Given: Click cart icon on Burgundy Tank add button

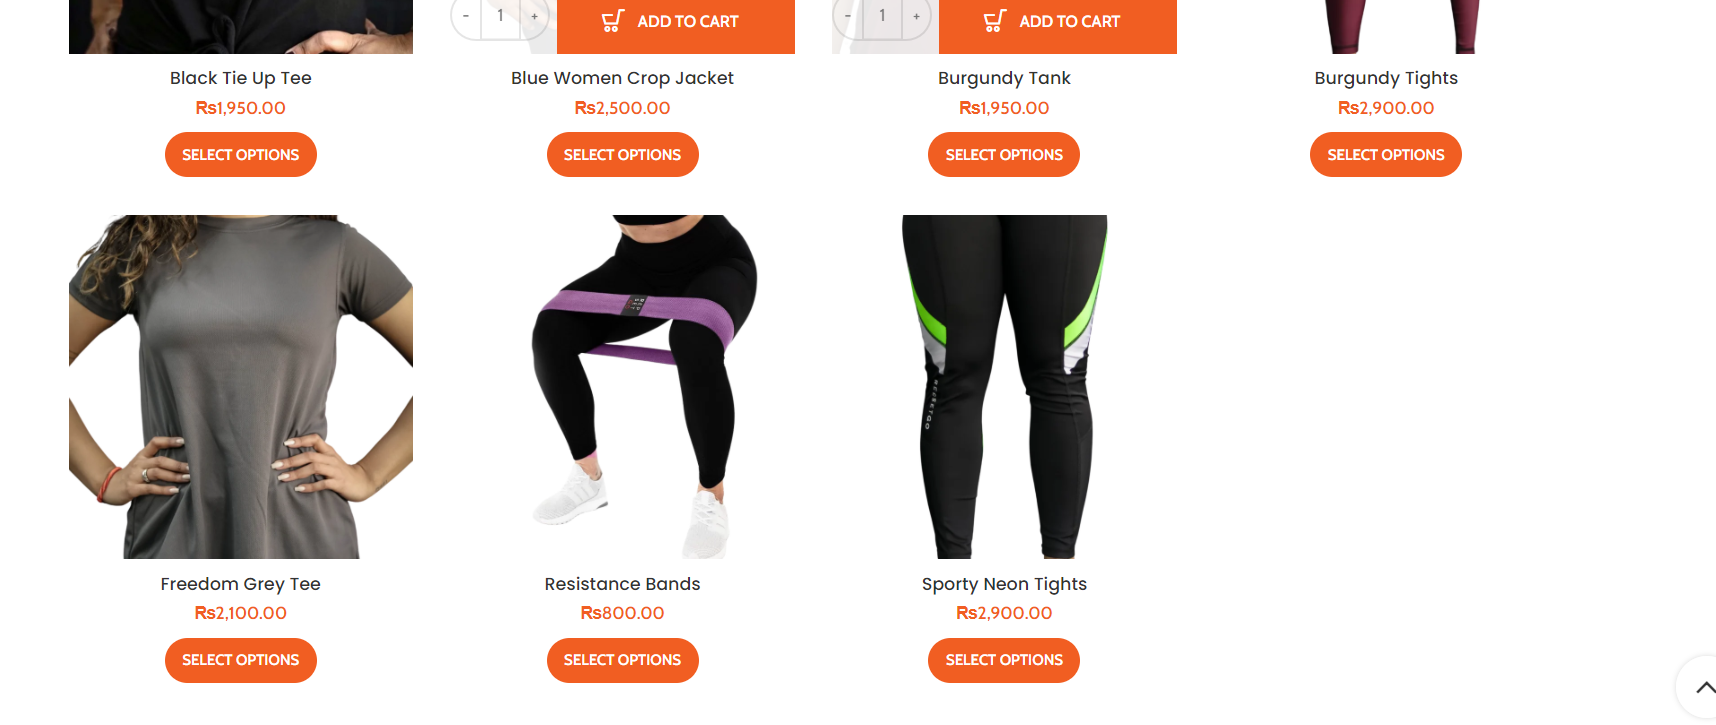Looking at the screenshot, I should [995, 21].
